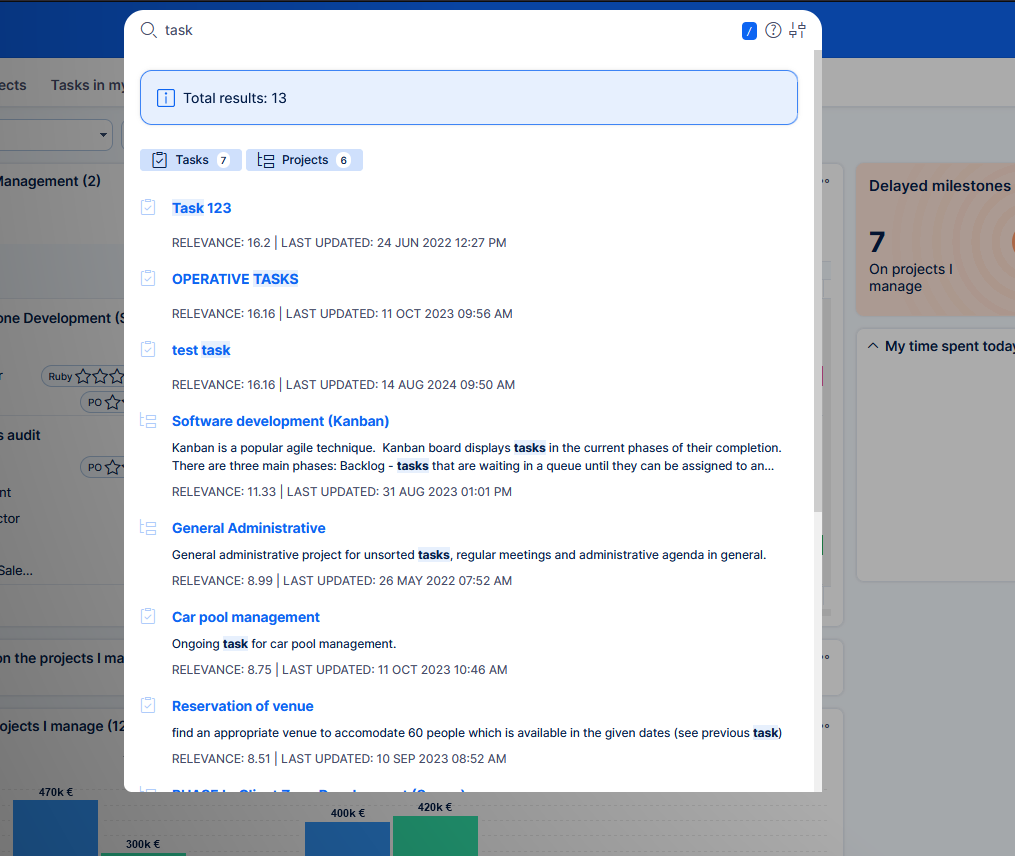
Task: Open the Software development (Kanban) project link
Action: click(280, 421)
